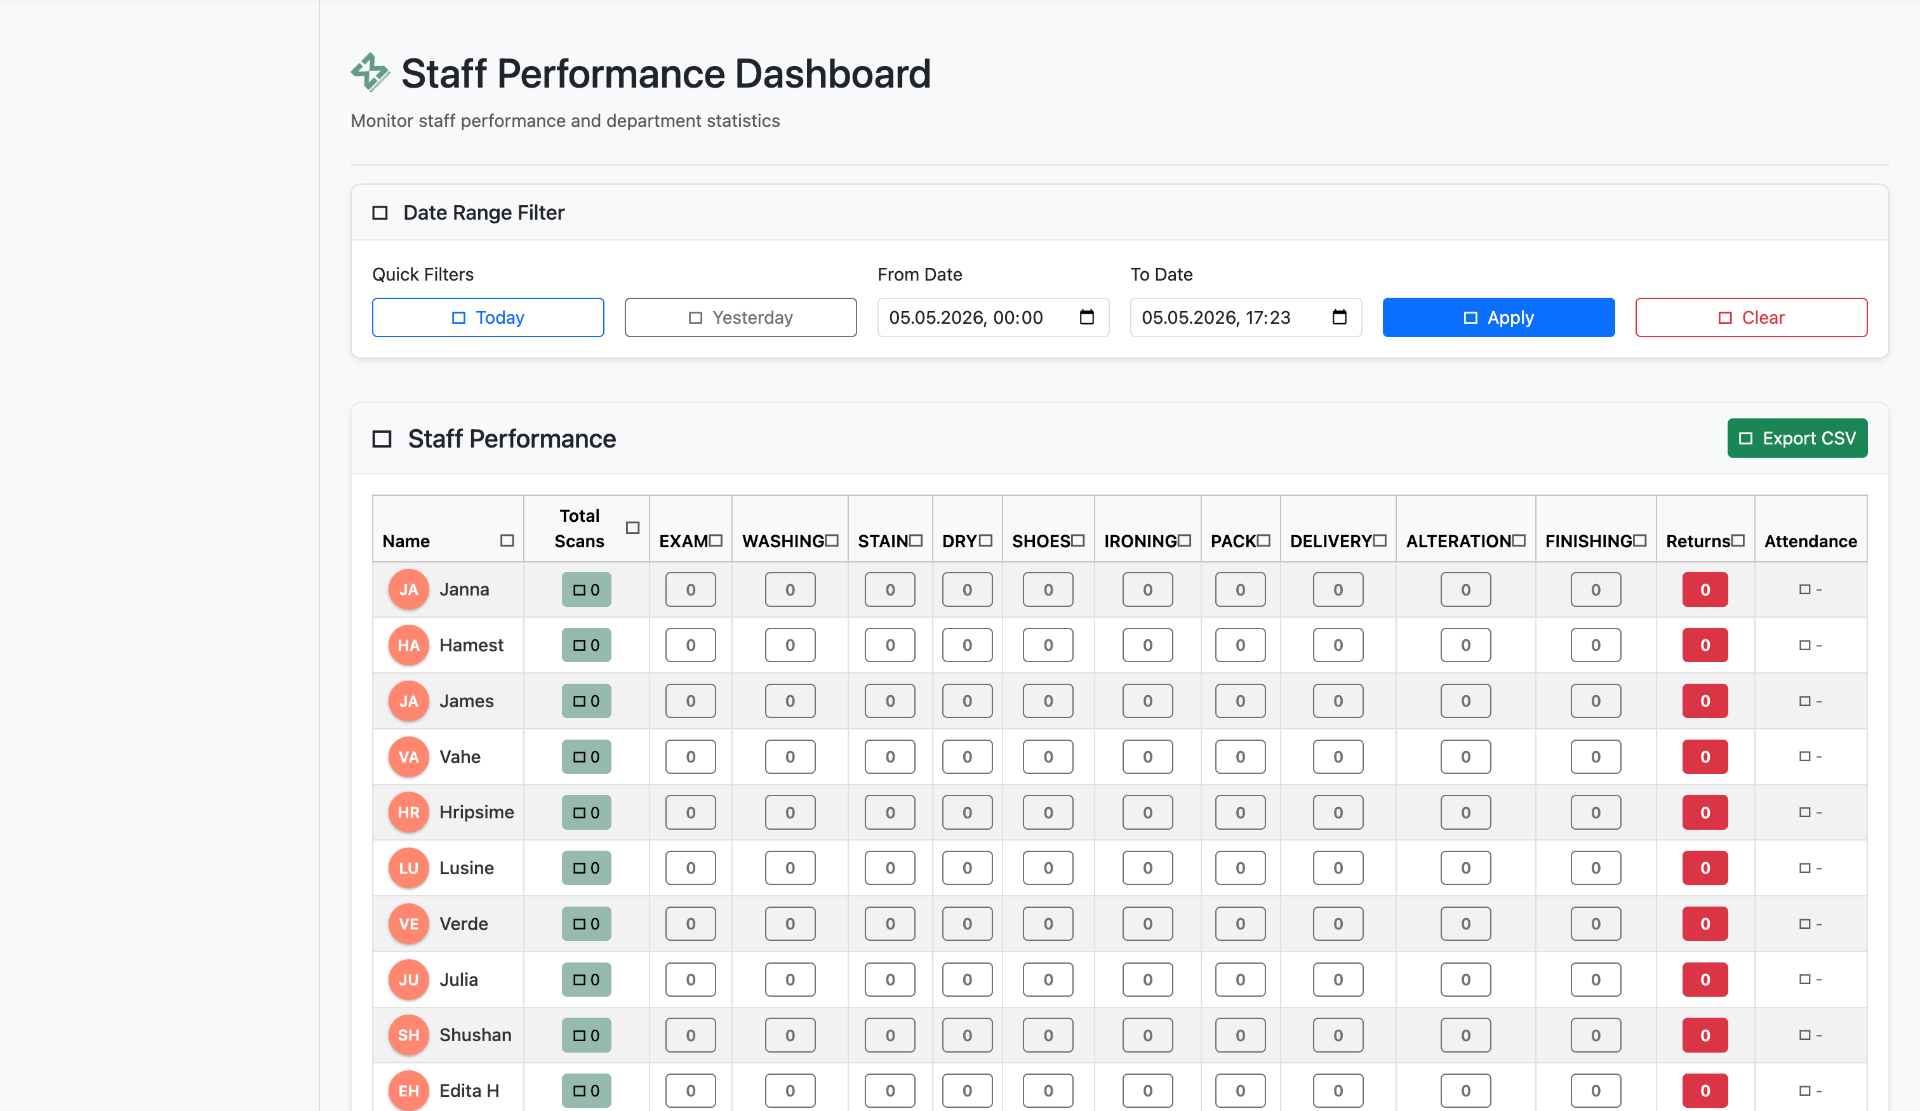Click Lusine's Total Scans green badge
This screenshot has height=1111, width=1920.
pos(586,868)
